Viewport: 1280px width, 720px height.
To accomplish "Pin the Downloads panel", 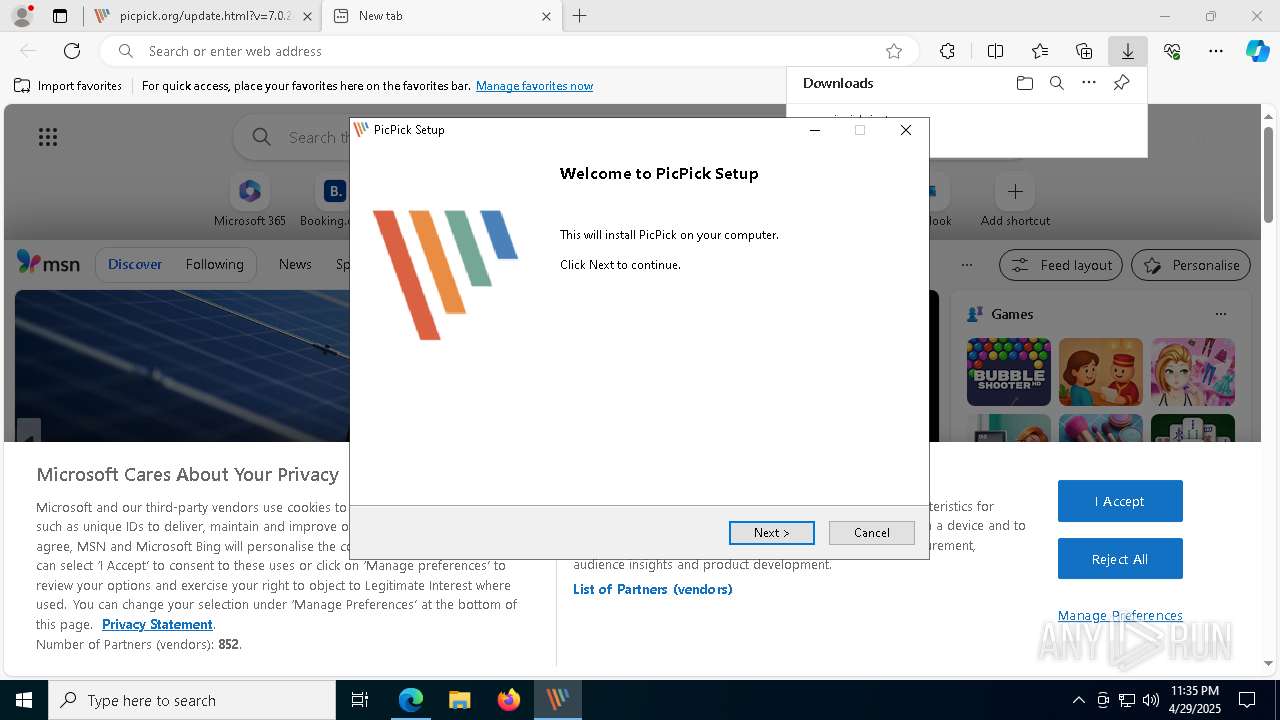I will point(1121,83).
